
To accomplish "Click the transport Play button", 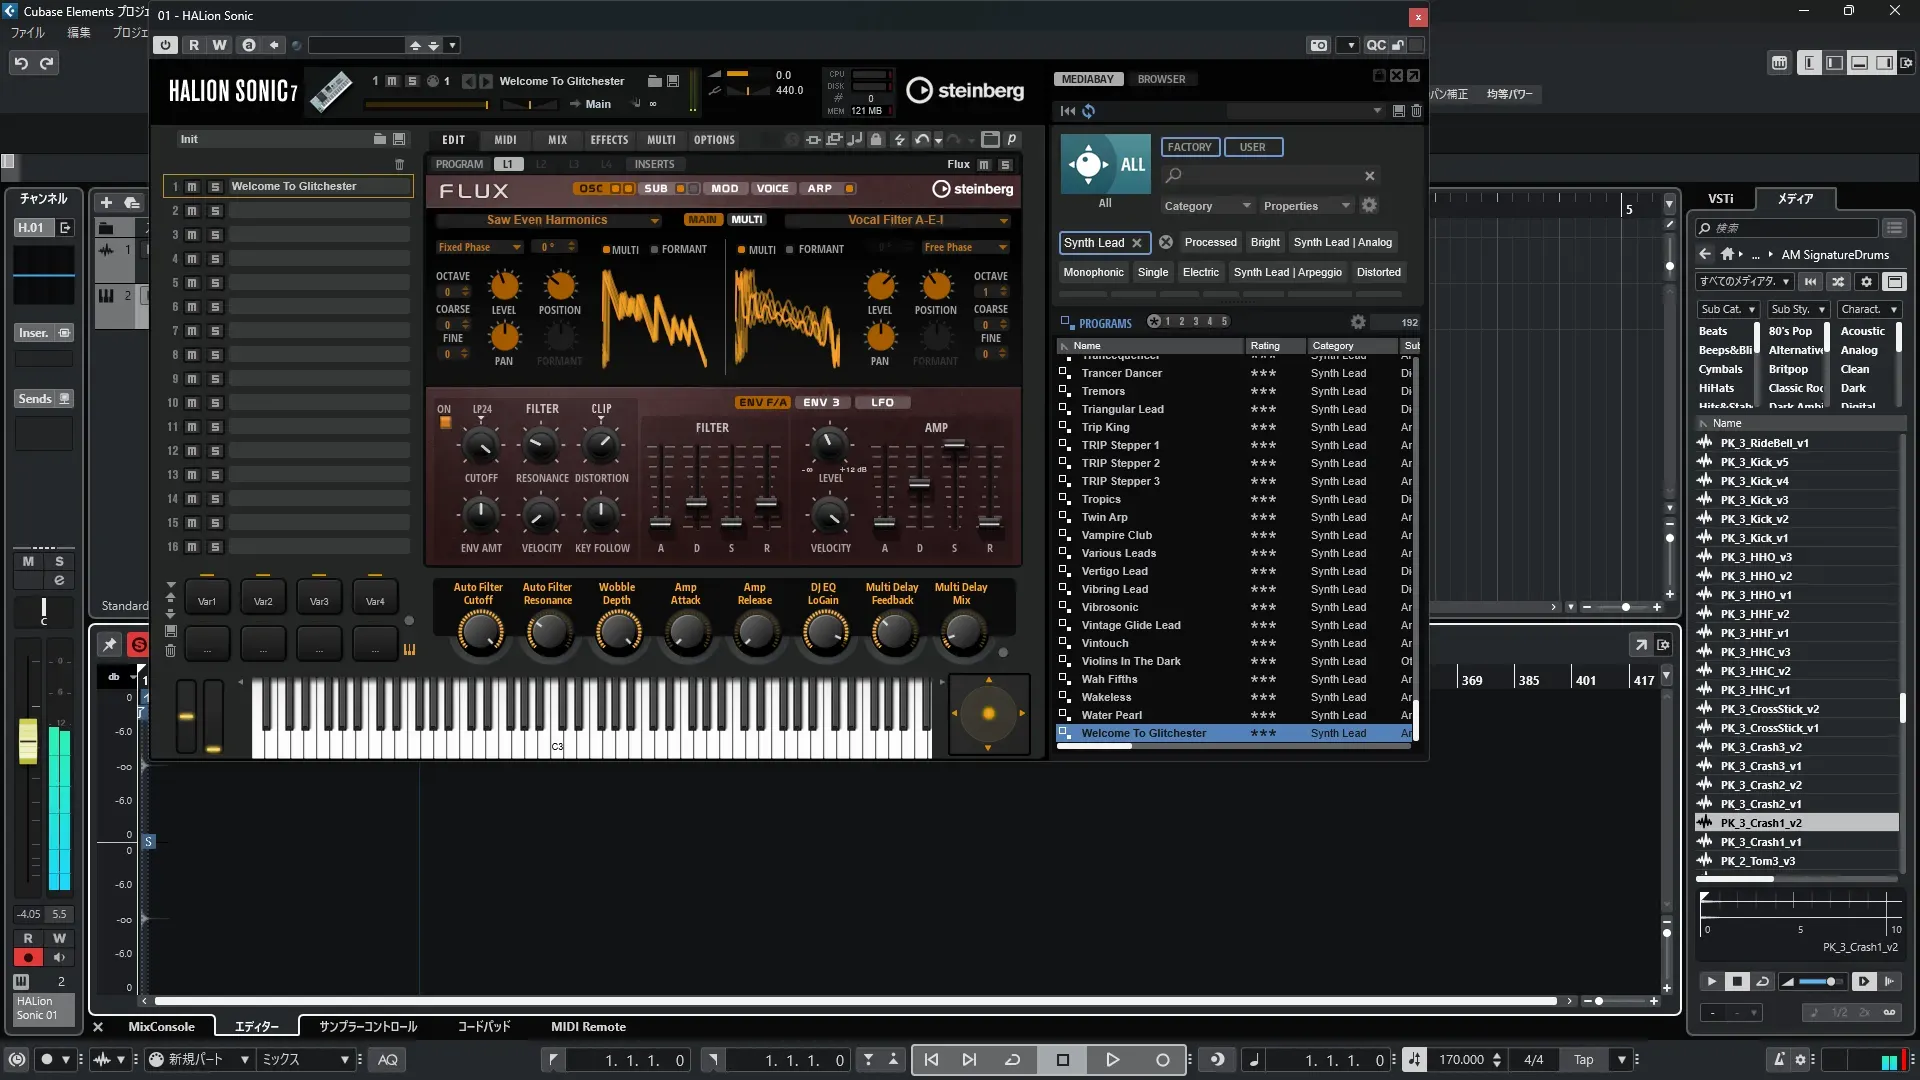I will pos(1112,1060).
